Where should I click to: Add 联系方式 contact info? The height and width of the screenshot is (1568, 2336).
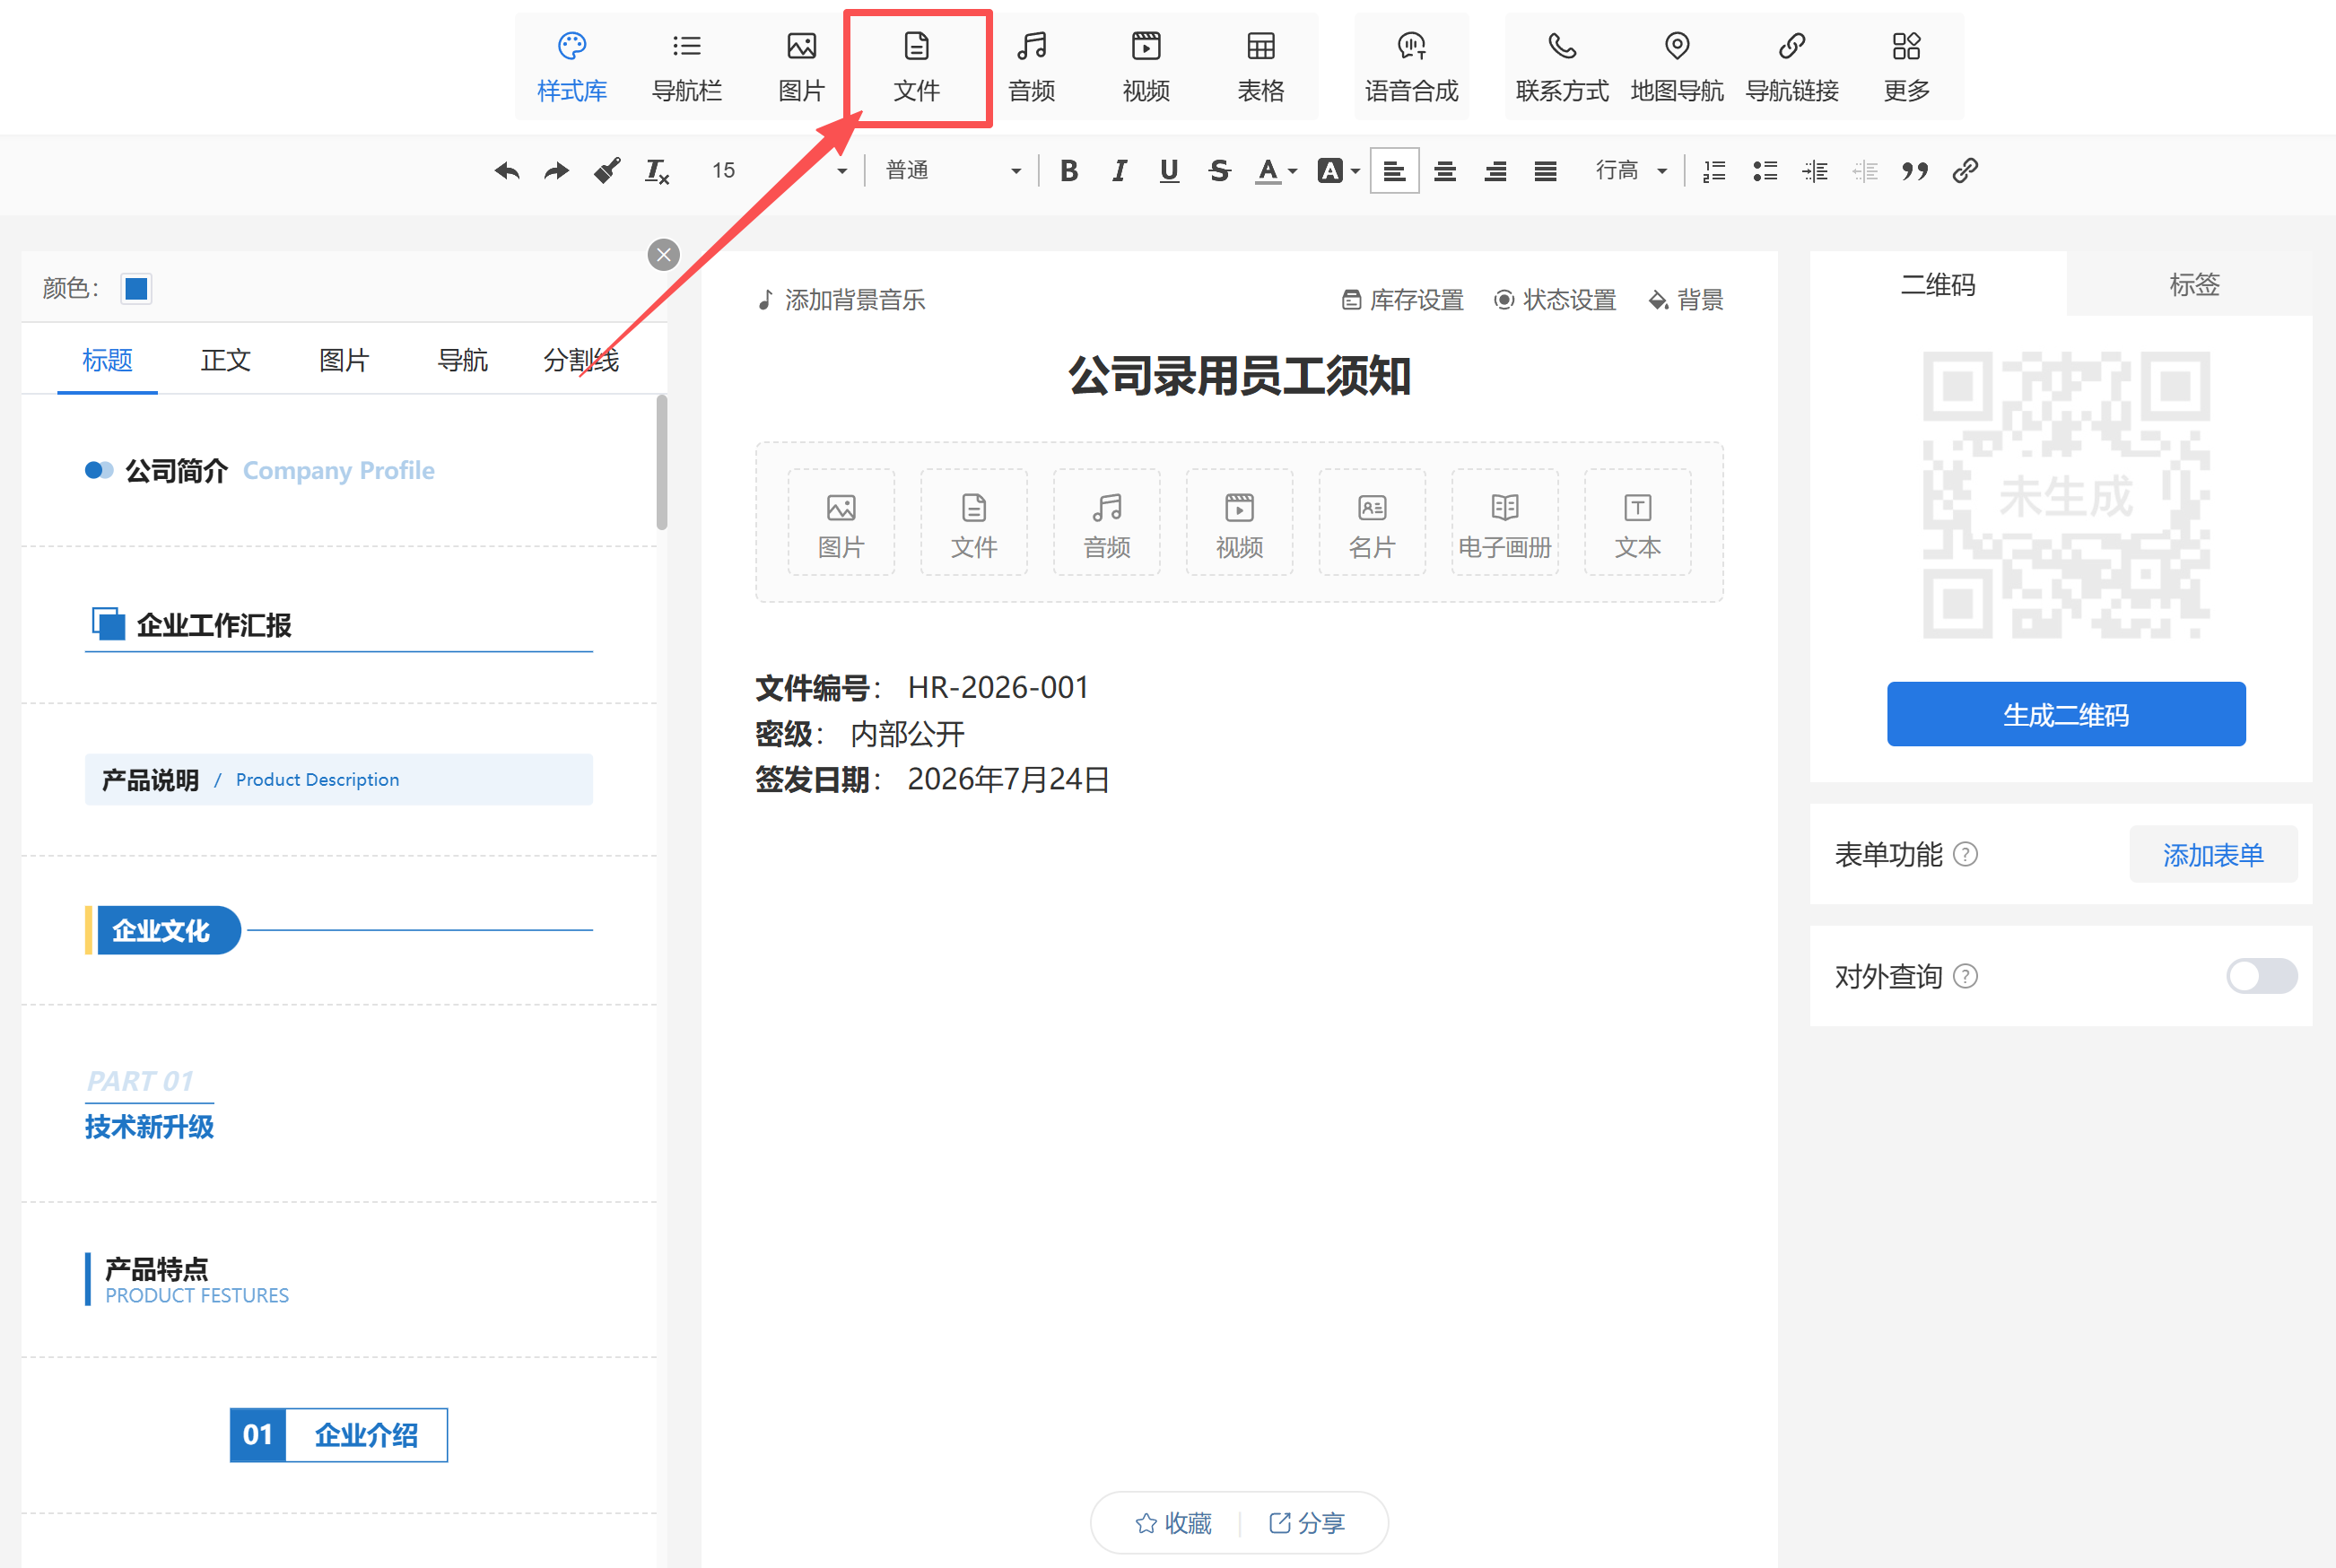point(1562,67)
